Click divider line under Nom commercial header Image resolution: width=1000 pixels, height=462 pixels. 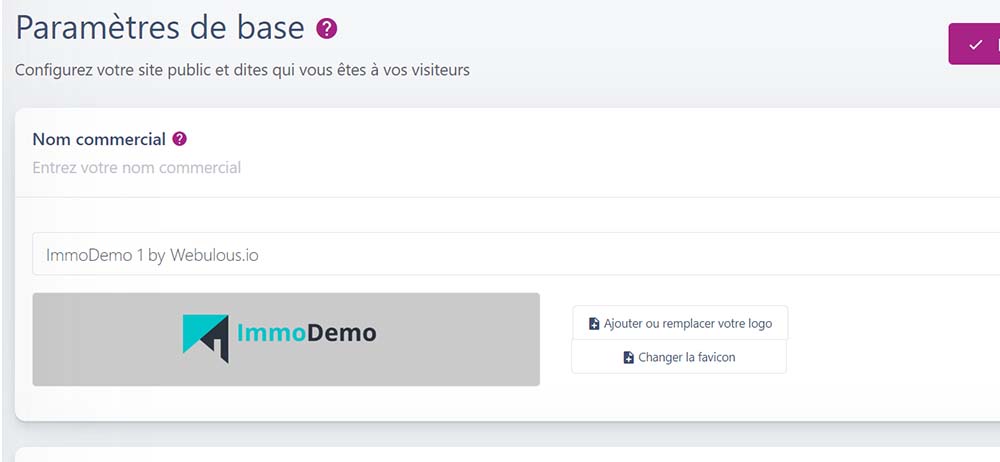tap(500, 197)
